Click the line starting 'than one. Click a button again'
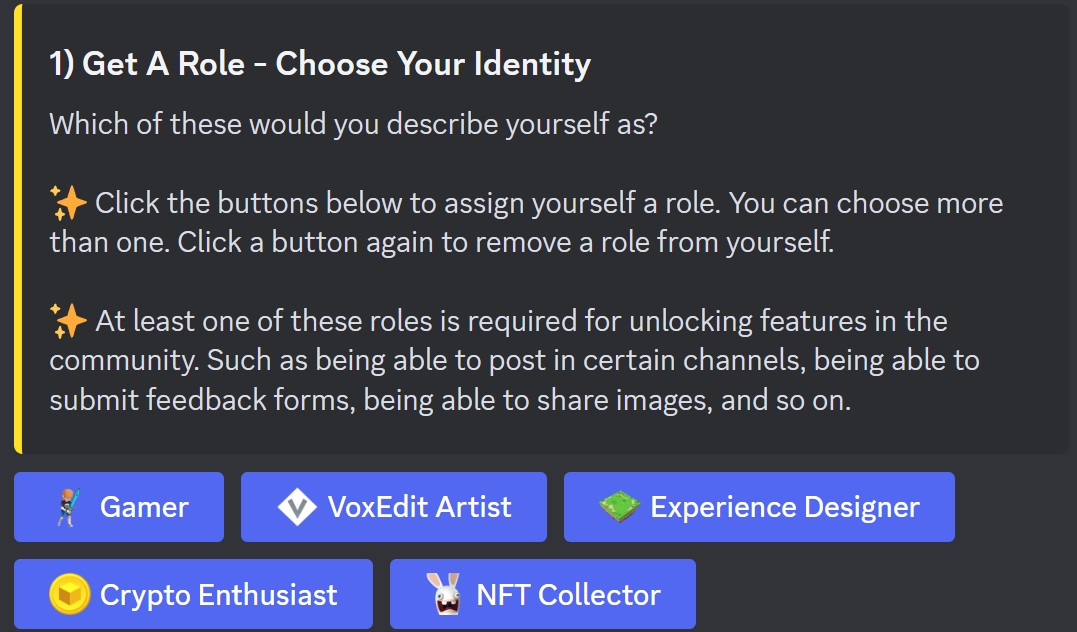The height and width of the screenshot is (632, 1077). pos(441,243)
